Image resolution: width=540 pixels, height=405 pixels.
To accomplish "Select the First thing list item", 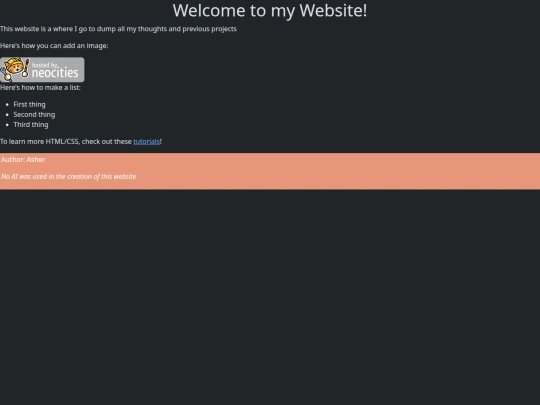I will tap(29, 104).
